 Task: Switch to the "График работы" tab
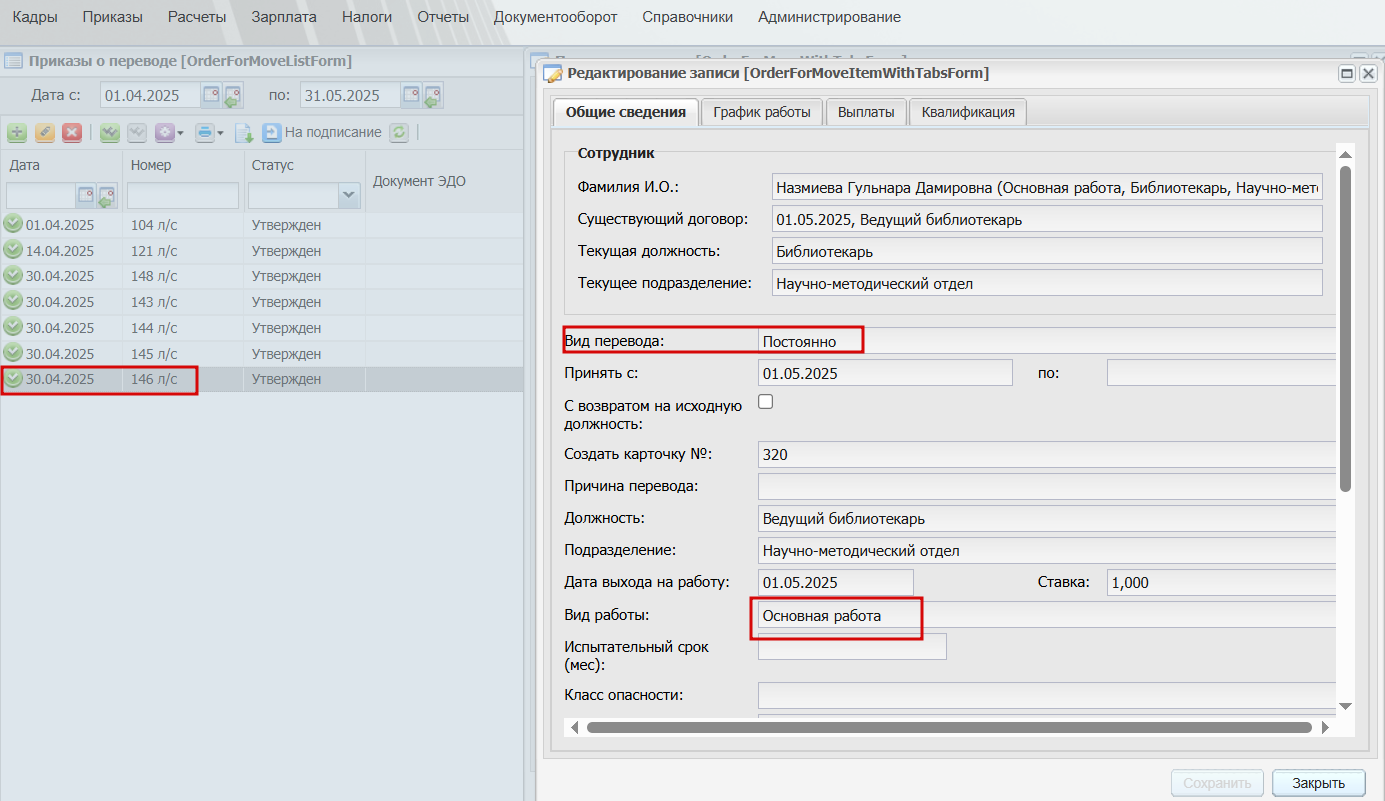pos(762,112)
